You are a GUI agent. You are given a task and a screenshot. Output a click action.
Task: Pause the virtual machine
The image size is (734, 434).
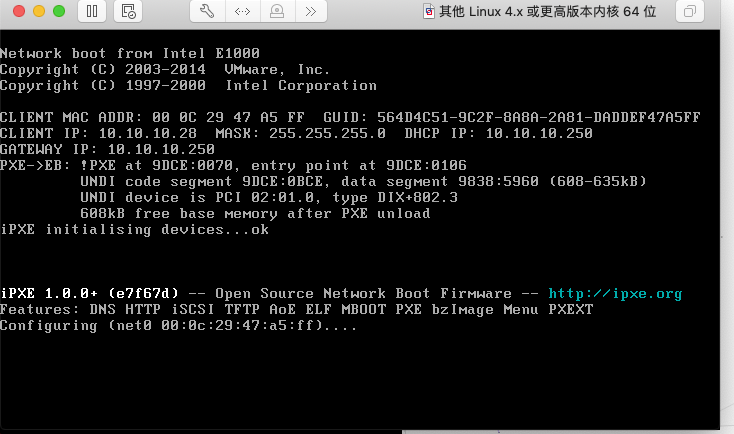(92, 11)
